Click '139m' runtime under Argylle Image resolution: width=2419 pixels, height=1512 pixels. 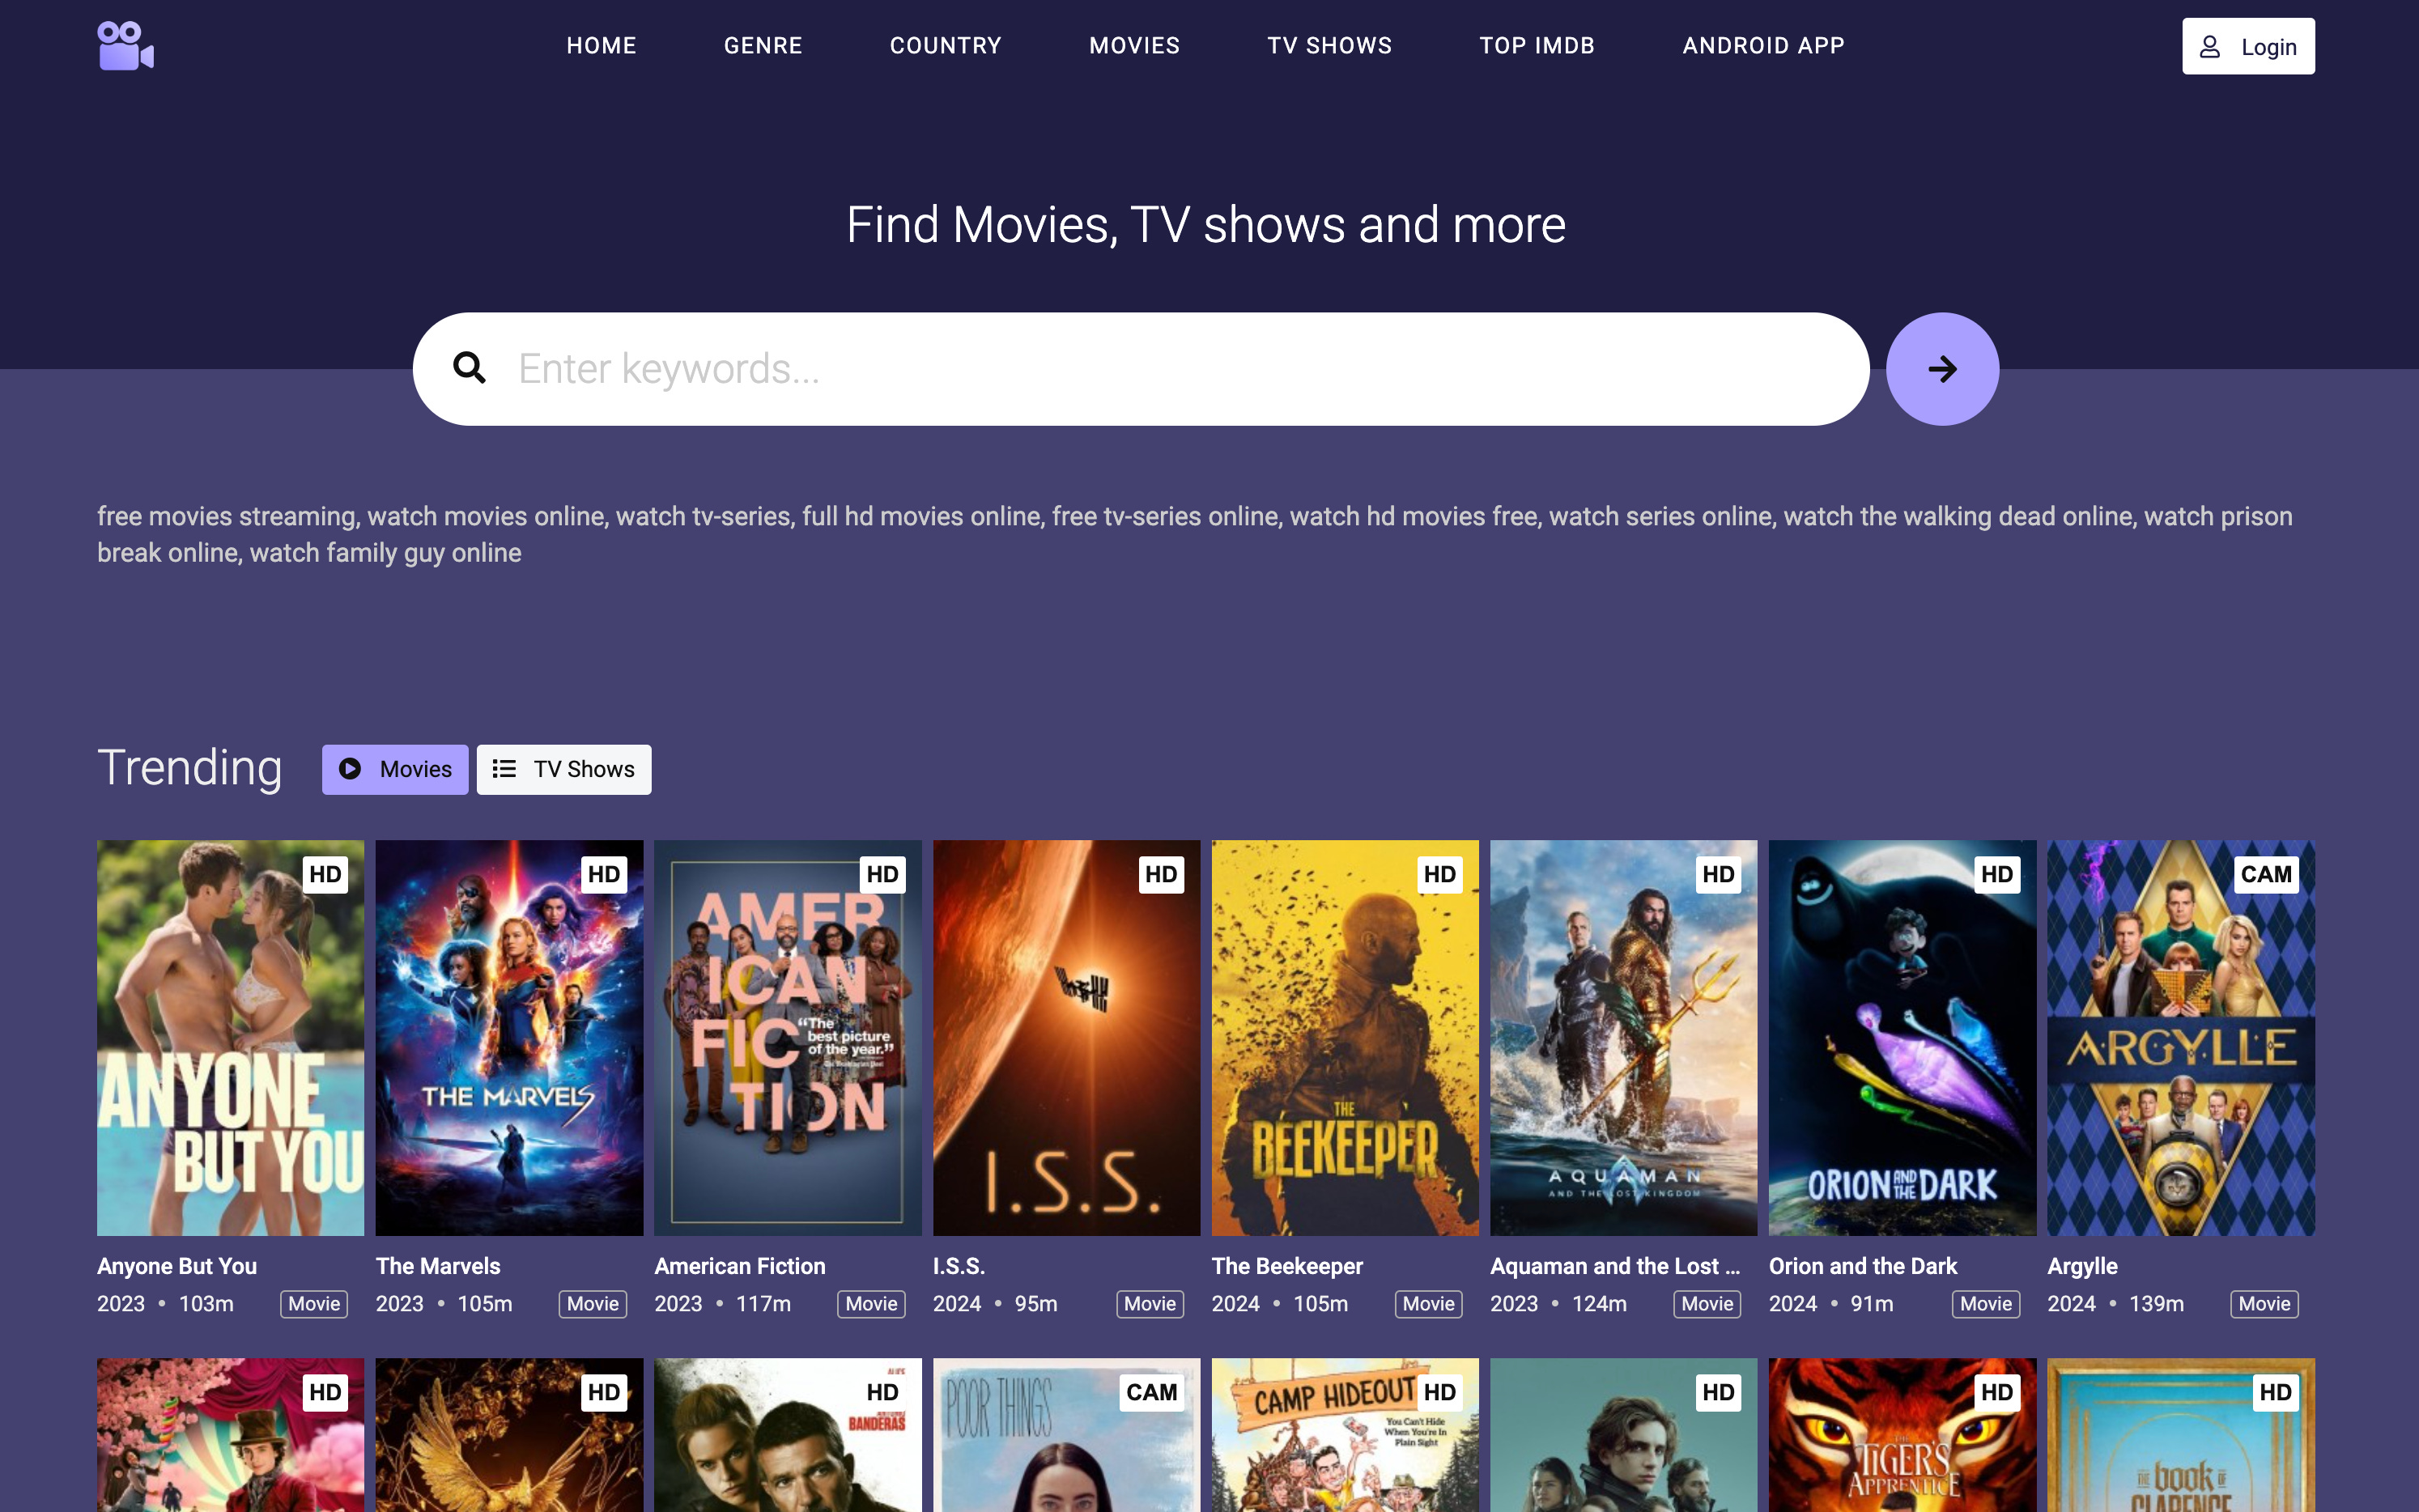point(2156,1304)
